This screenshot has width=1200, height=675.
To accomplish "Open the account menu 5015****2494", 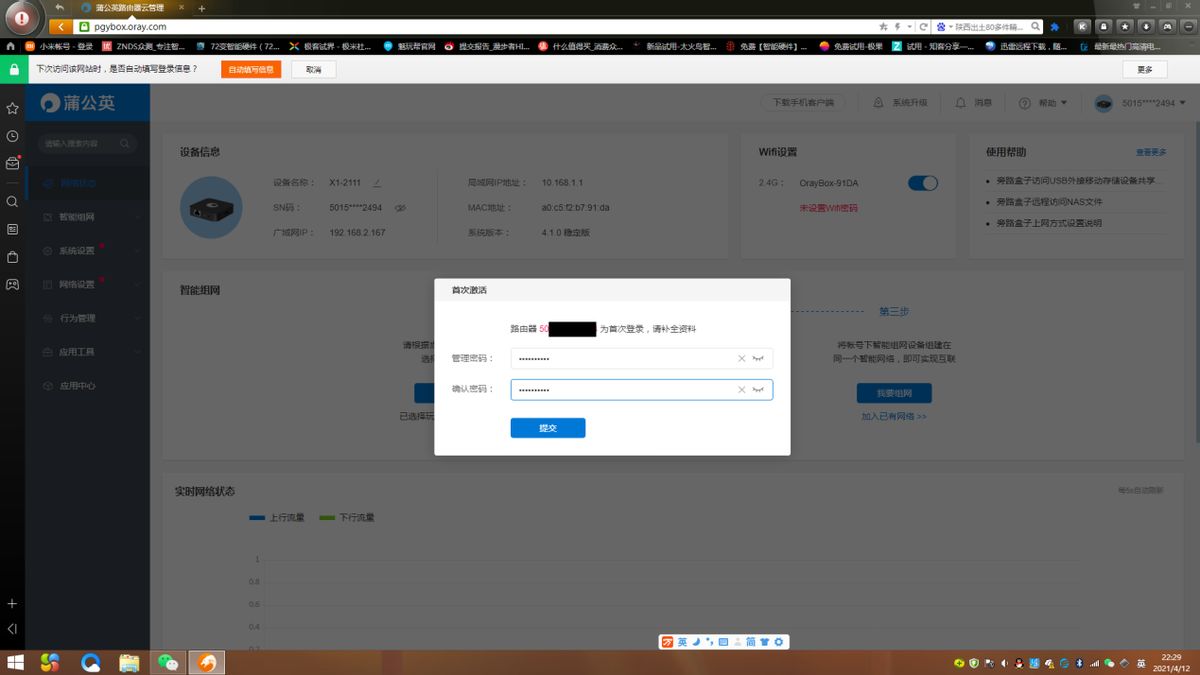I will tap(1140, 103).
